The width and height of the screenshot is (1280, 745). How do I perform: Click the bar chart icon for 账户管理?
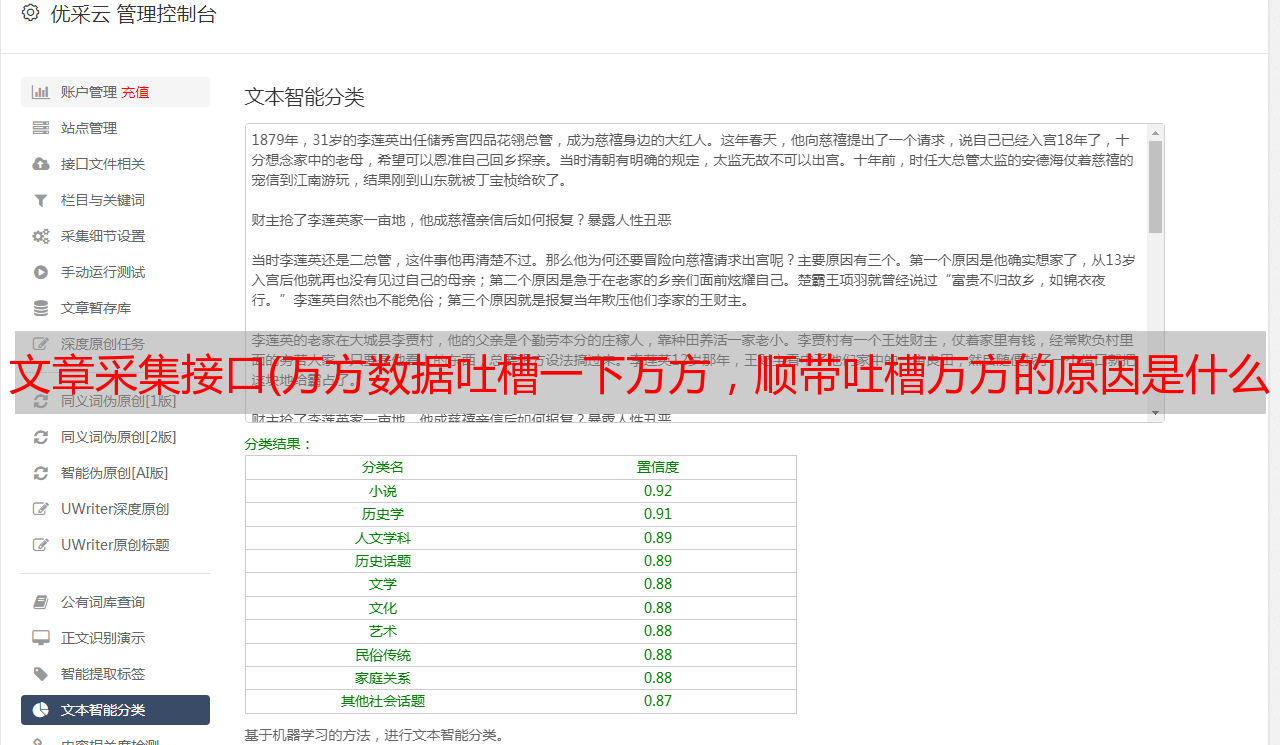click(x=41, y=92)
